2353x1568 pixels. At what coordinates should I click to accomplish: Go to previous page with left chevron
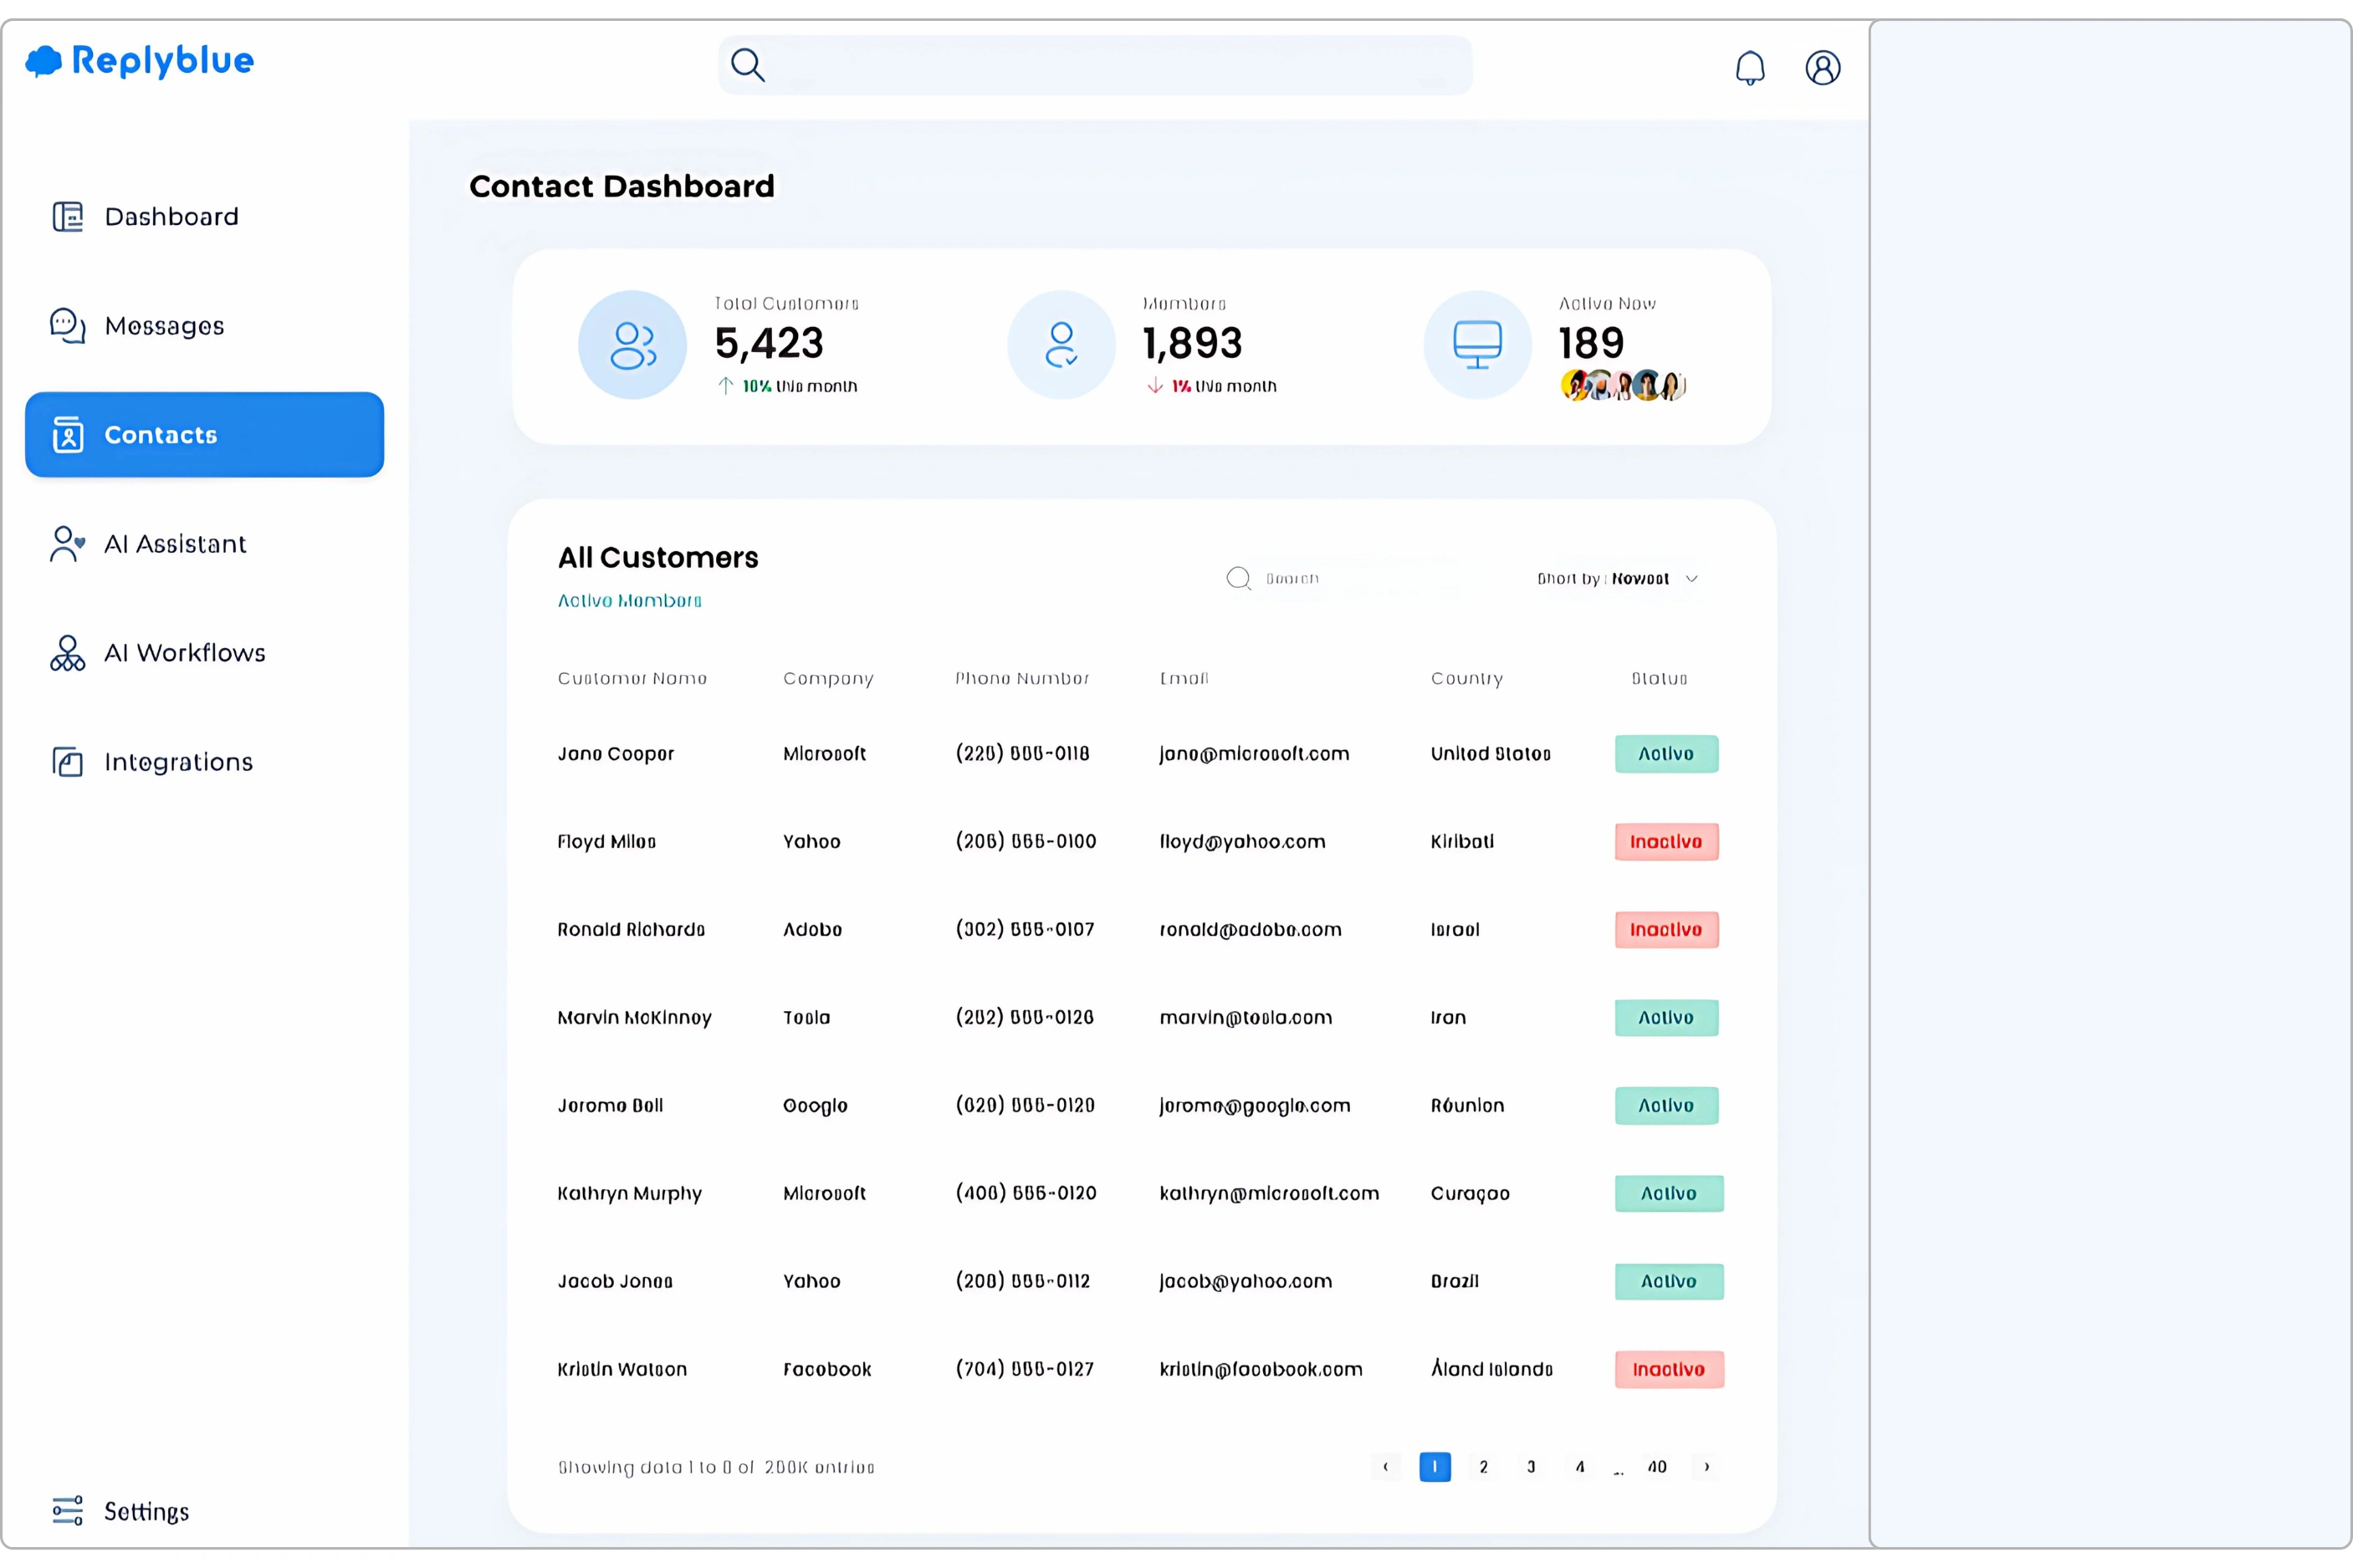coord(1385,1467)
